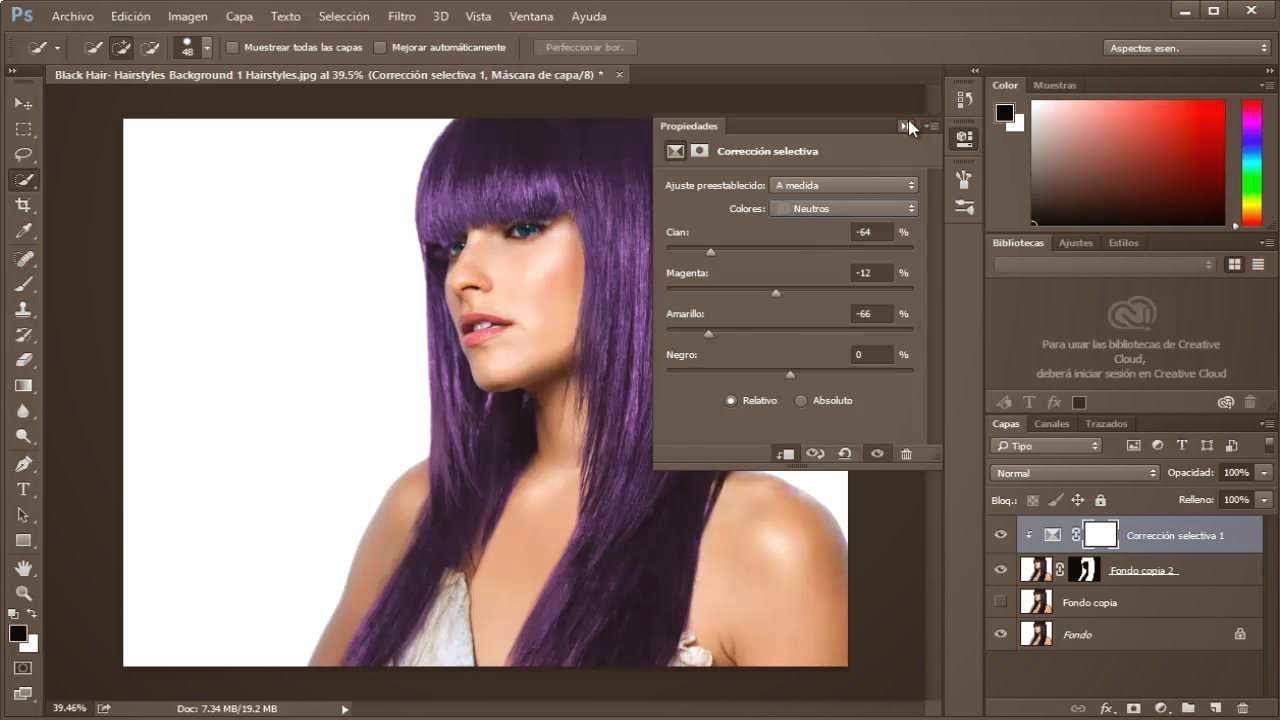
Task: Click the Subtract from selection brush icon
Action: [x=151, y=47]
